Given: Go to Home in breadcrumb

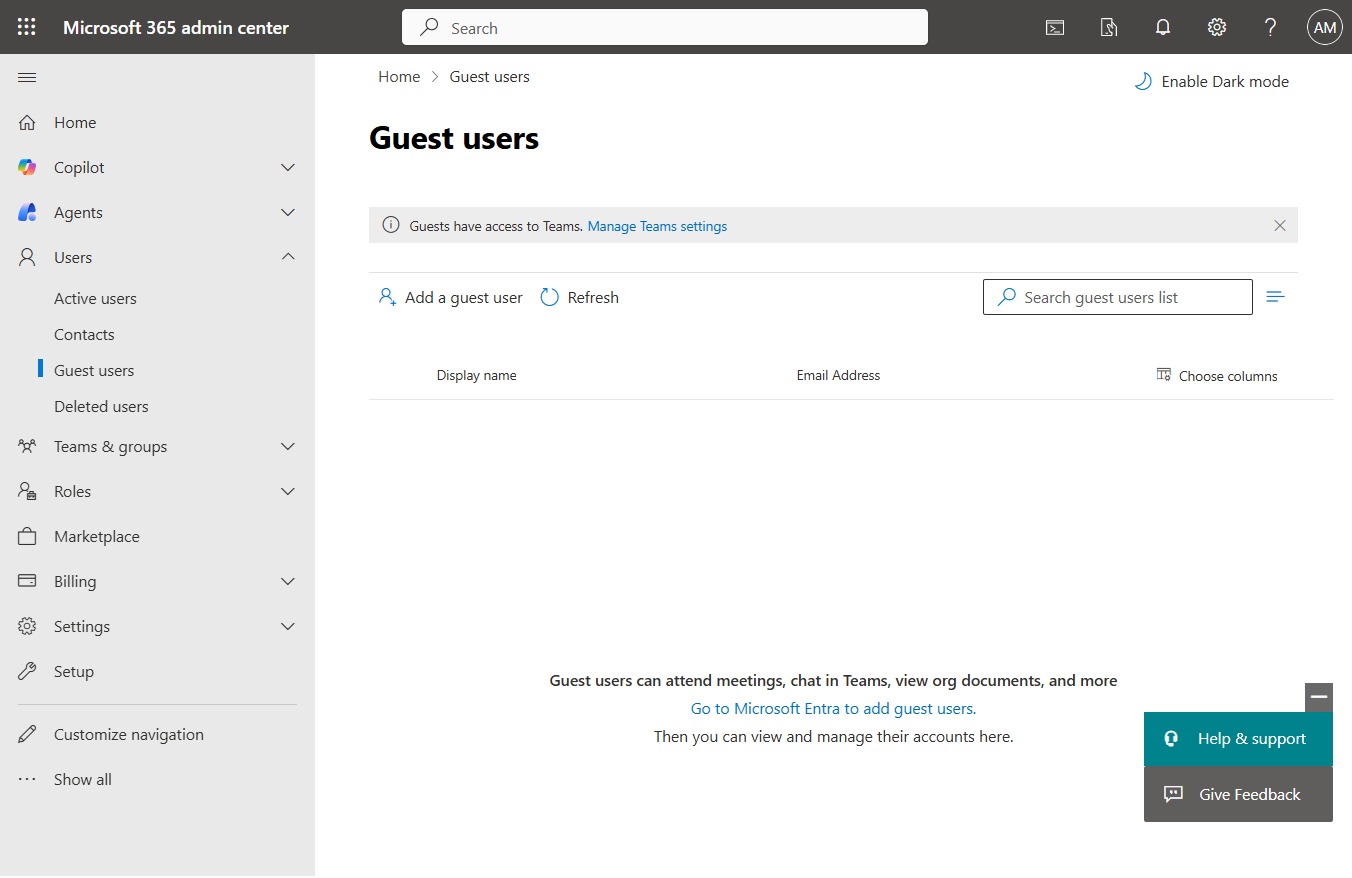Looking at the screenshot, I should [399, 77].
